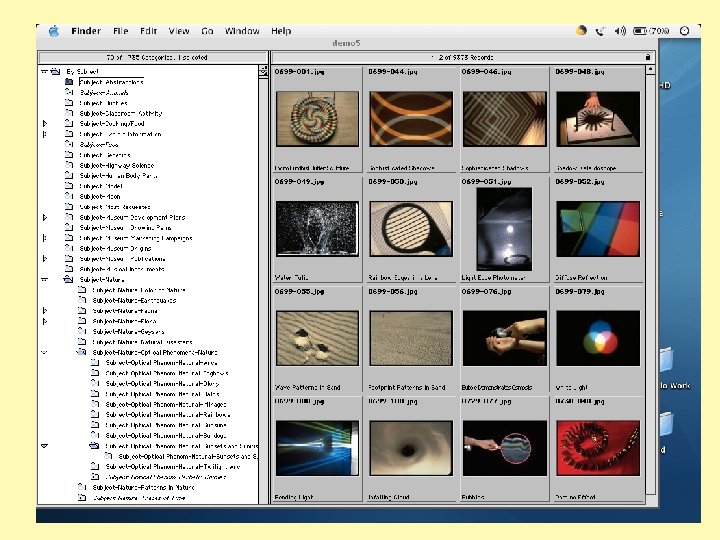Select the Subject-Nature-Earthquakes category

135,300
